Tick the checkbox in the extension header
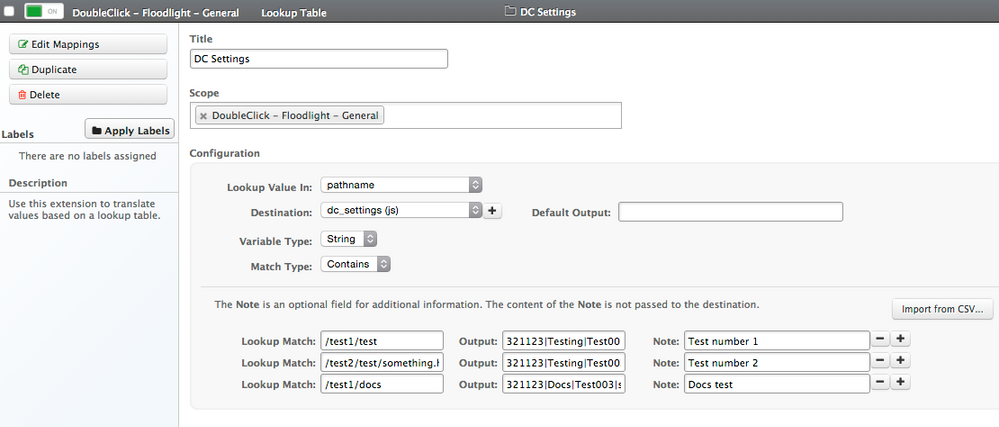999x427 pixels. [x=9, y=12]
